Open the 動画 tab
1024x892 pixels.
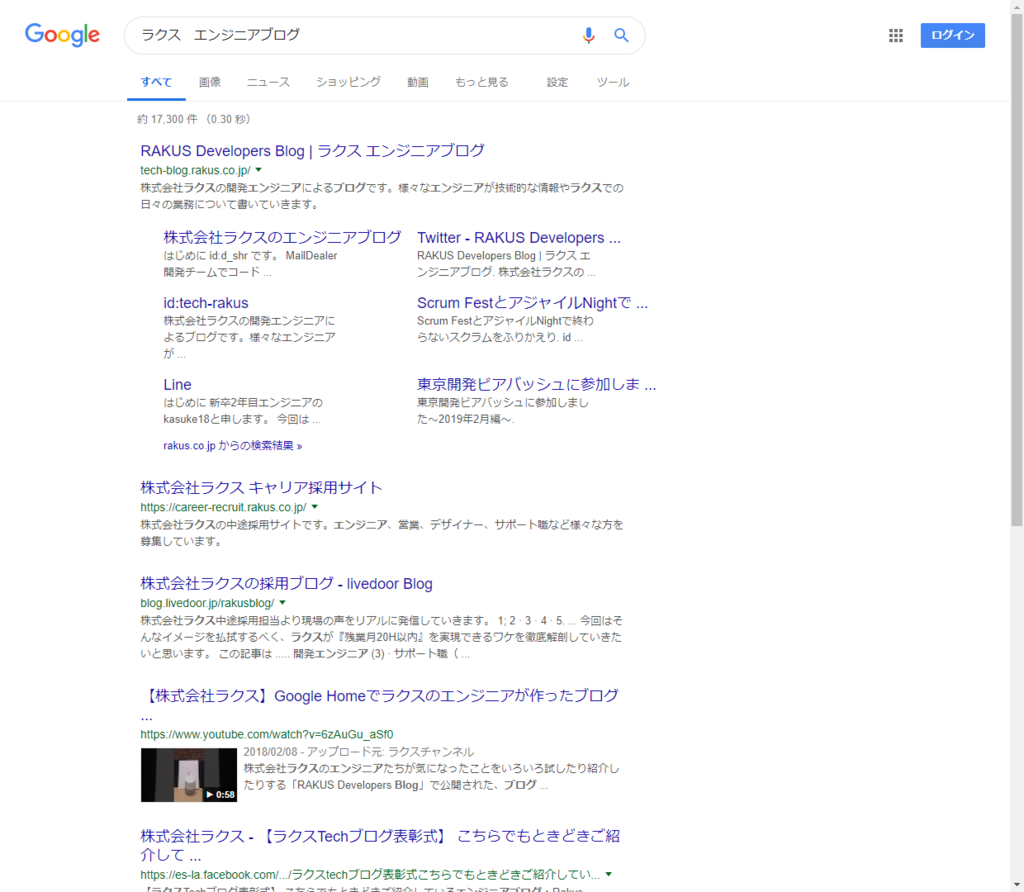tap(418, 82)
